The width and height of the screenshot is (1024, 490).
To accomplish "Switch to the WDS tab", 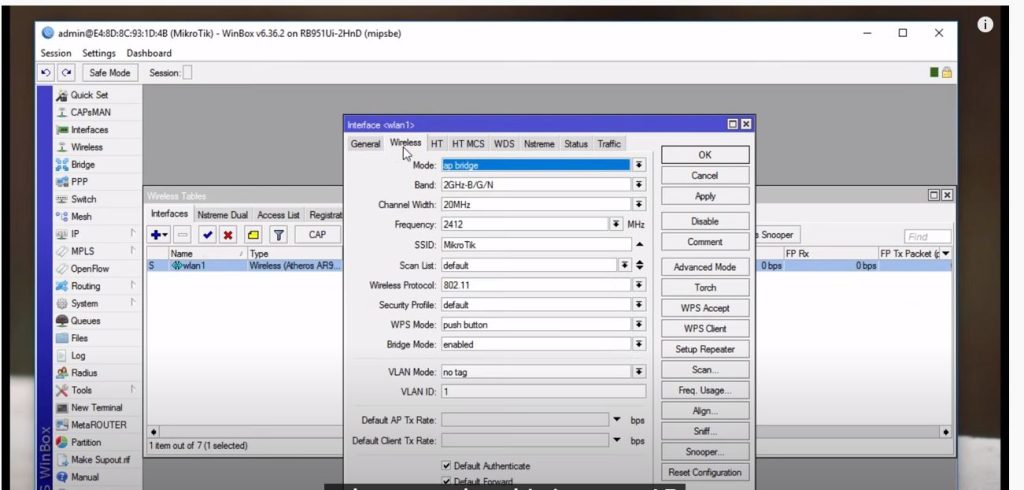I will [504, 144].
